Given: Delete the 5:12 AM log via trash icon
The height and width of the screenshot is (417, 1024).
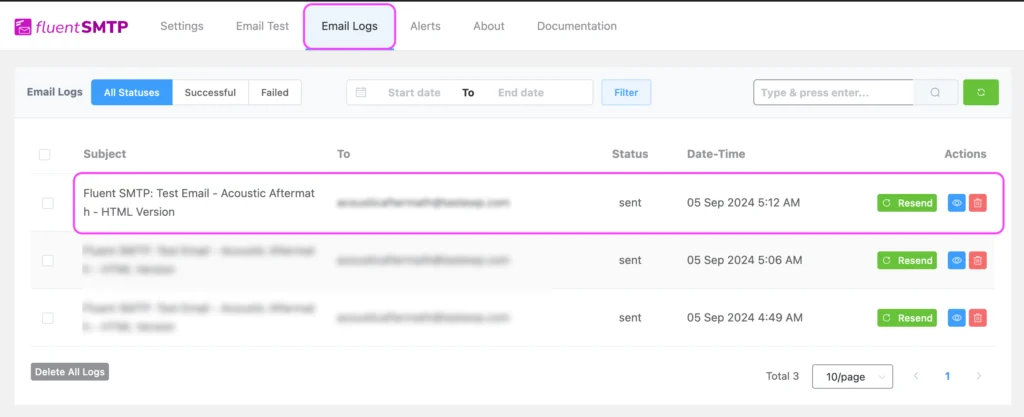Looking at the screenshot, I should (x=978, y=203).
